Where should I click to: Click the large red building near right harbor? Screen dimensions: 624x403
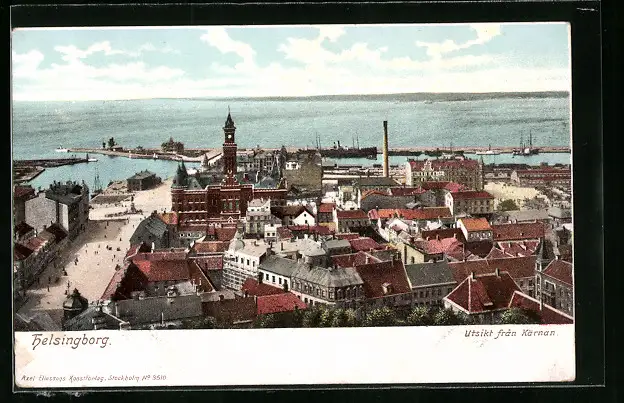pos(445,171)
